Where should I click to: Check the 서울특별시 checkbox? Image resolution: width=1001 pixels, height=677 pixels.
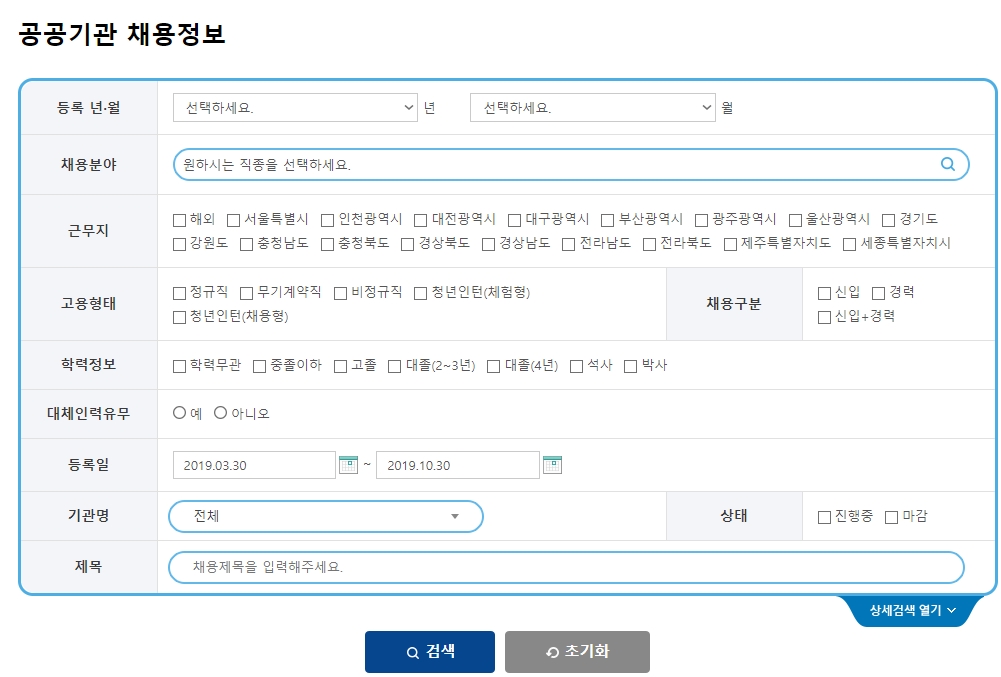(234, 220)
